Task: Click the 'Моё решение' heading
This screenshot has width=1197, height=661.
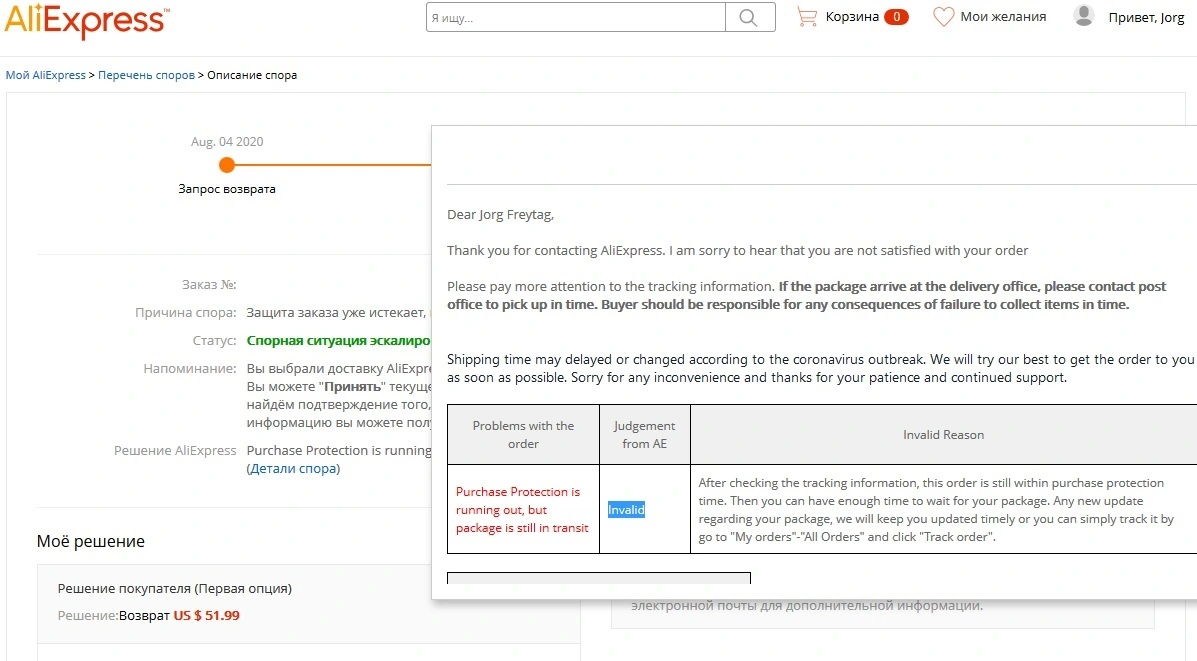Action: (x=91, y=541)
